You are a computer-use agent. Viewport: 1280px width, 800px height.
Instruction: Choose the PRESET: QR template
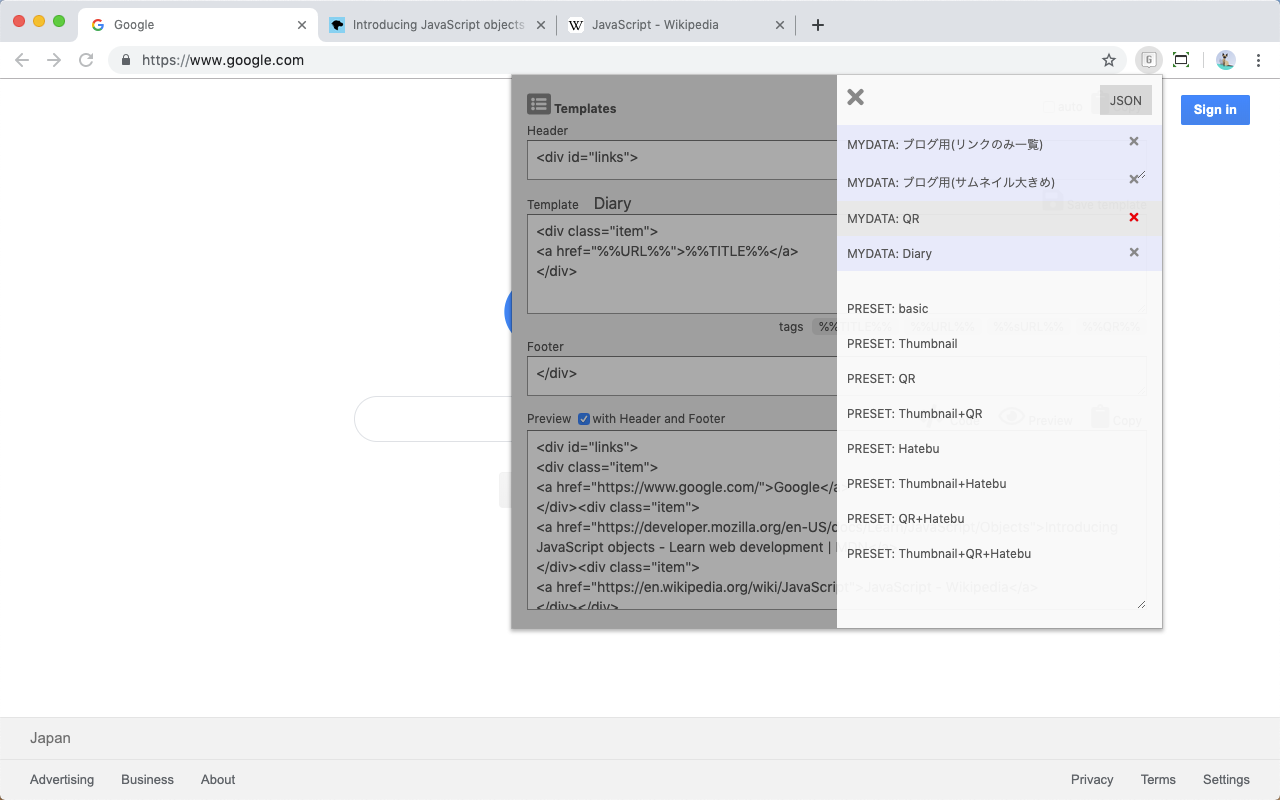coord(881,379)
